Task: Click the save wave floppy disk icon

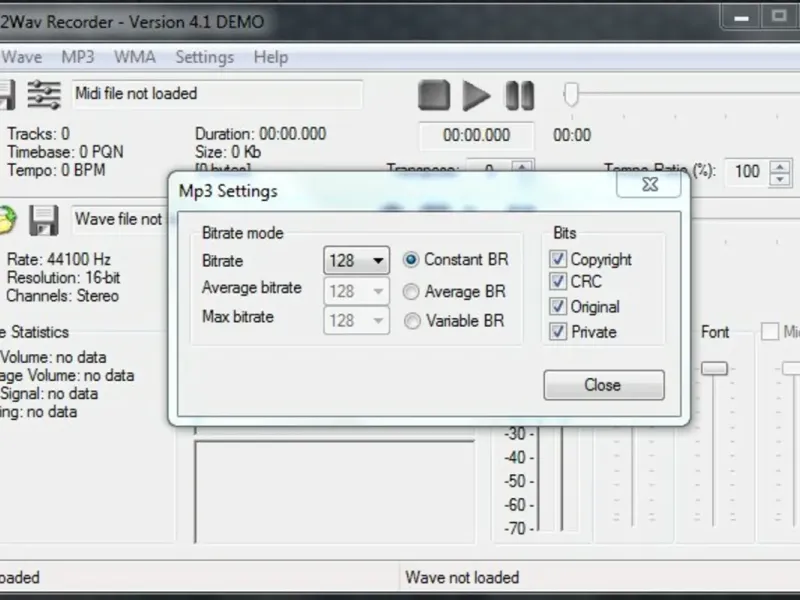Action: (43, 220)
